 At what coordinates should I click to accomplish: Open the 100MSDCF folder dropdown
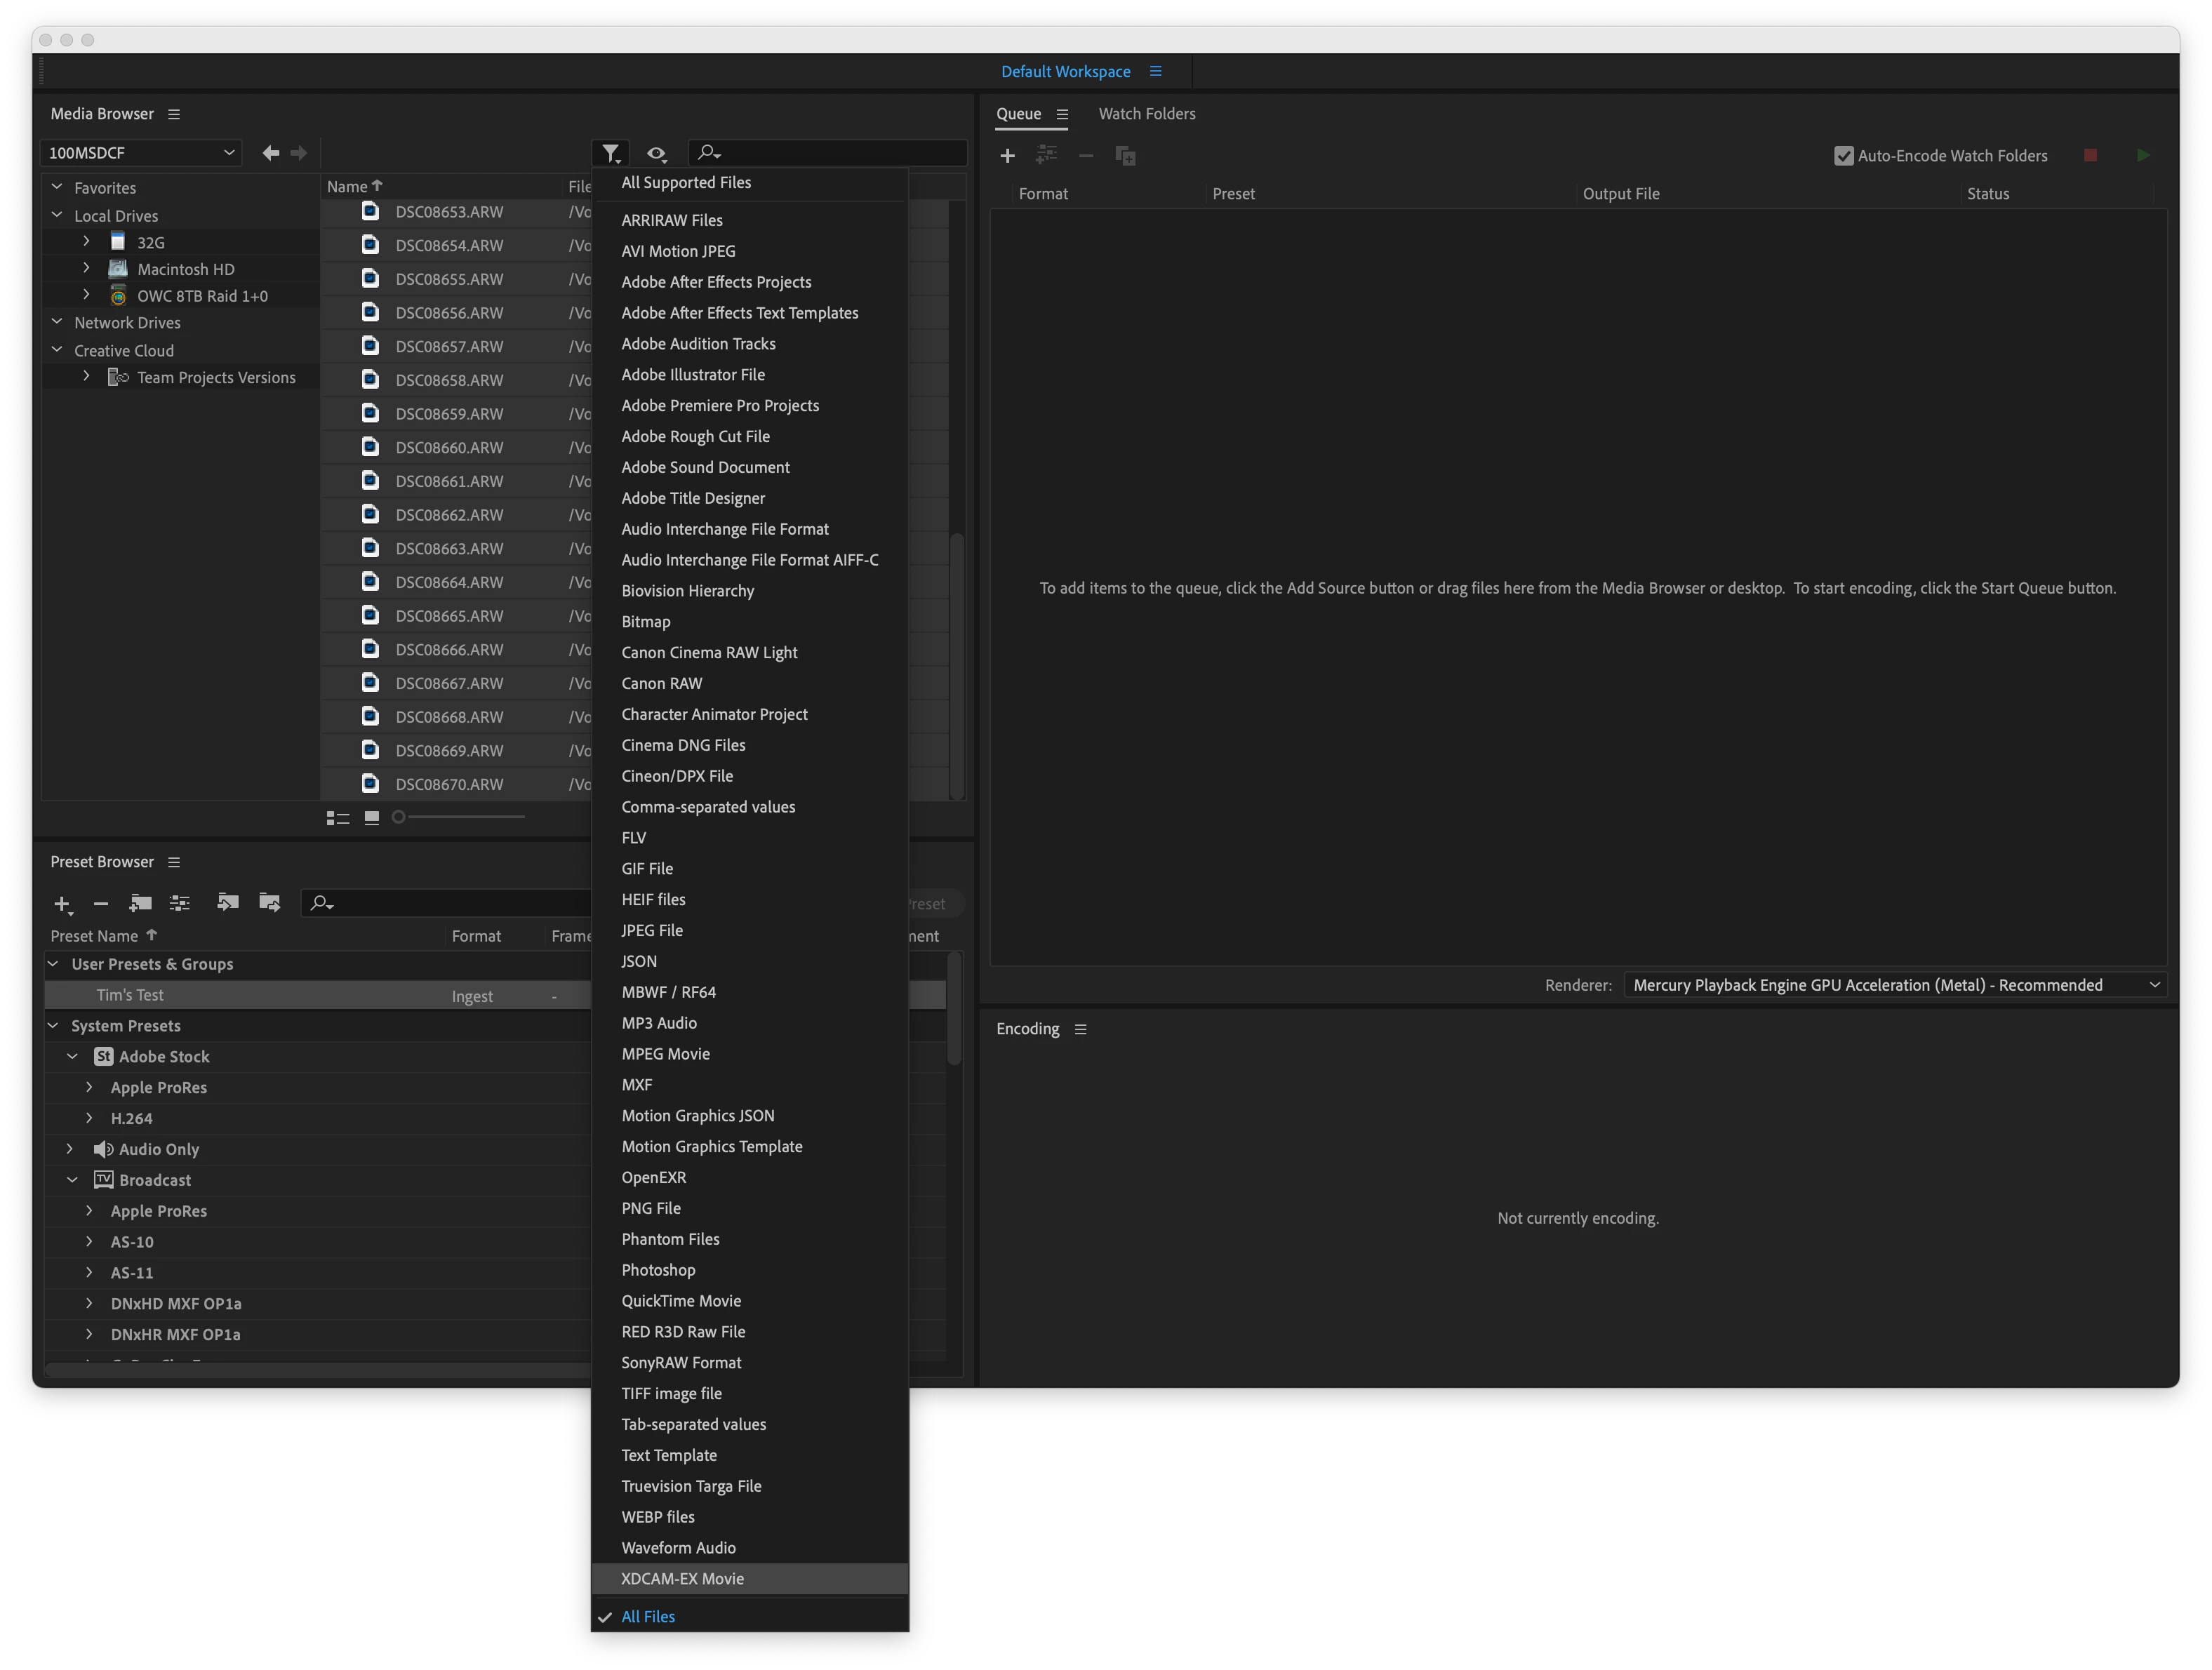[141, 153]
